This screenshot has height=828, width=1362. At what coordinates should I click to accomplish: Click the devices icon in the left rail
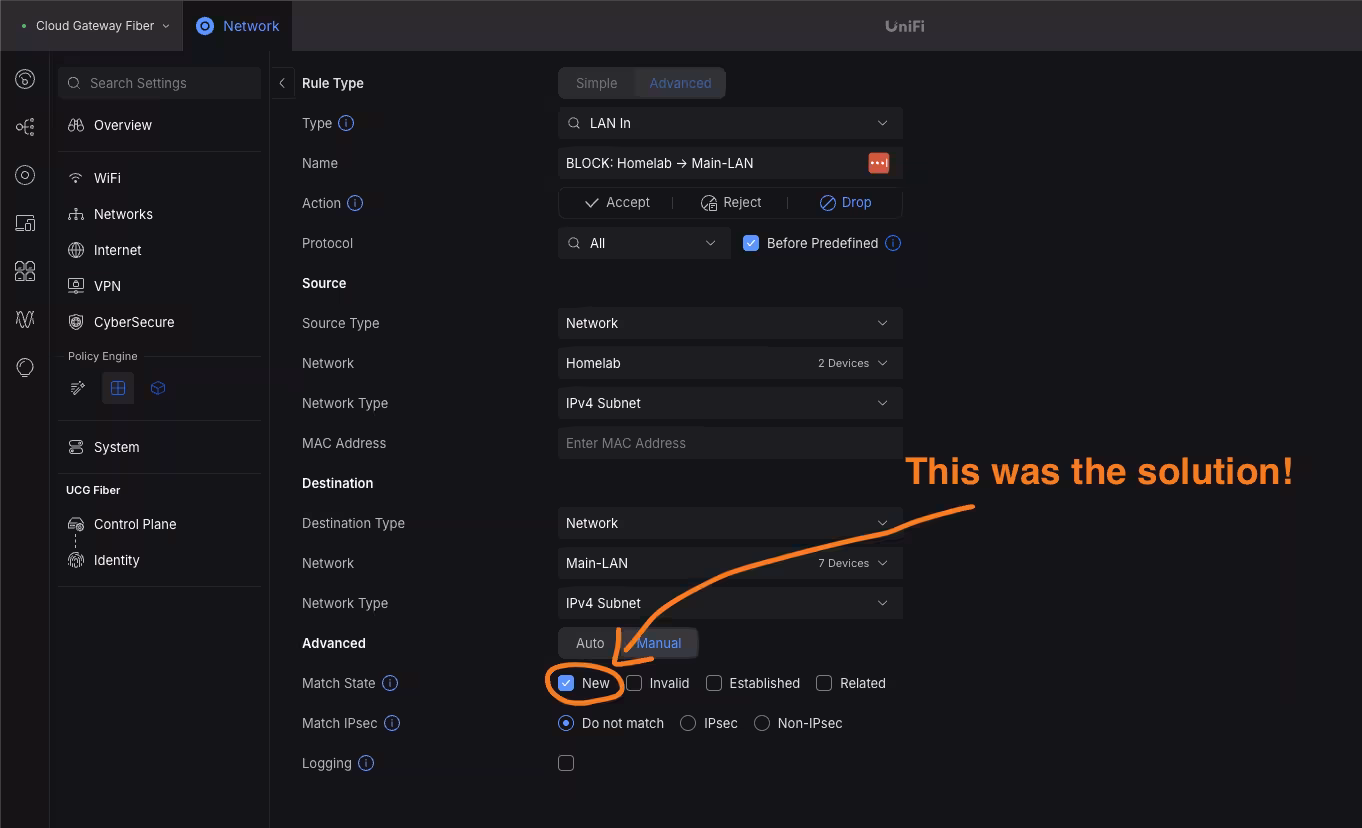click(x=24, y=223)
